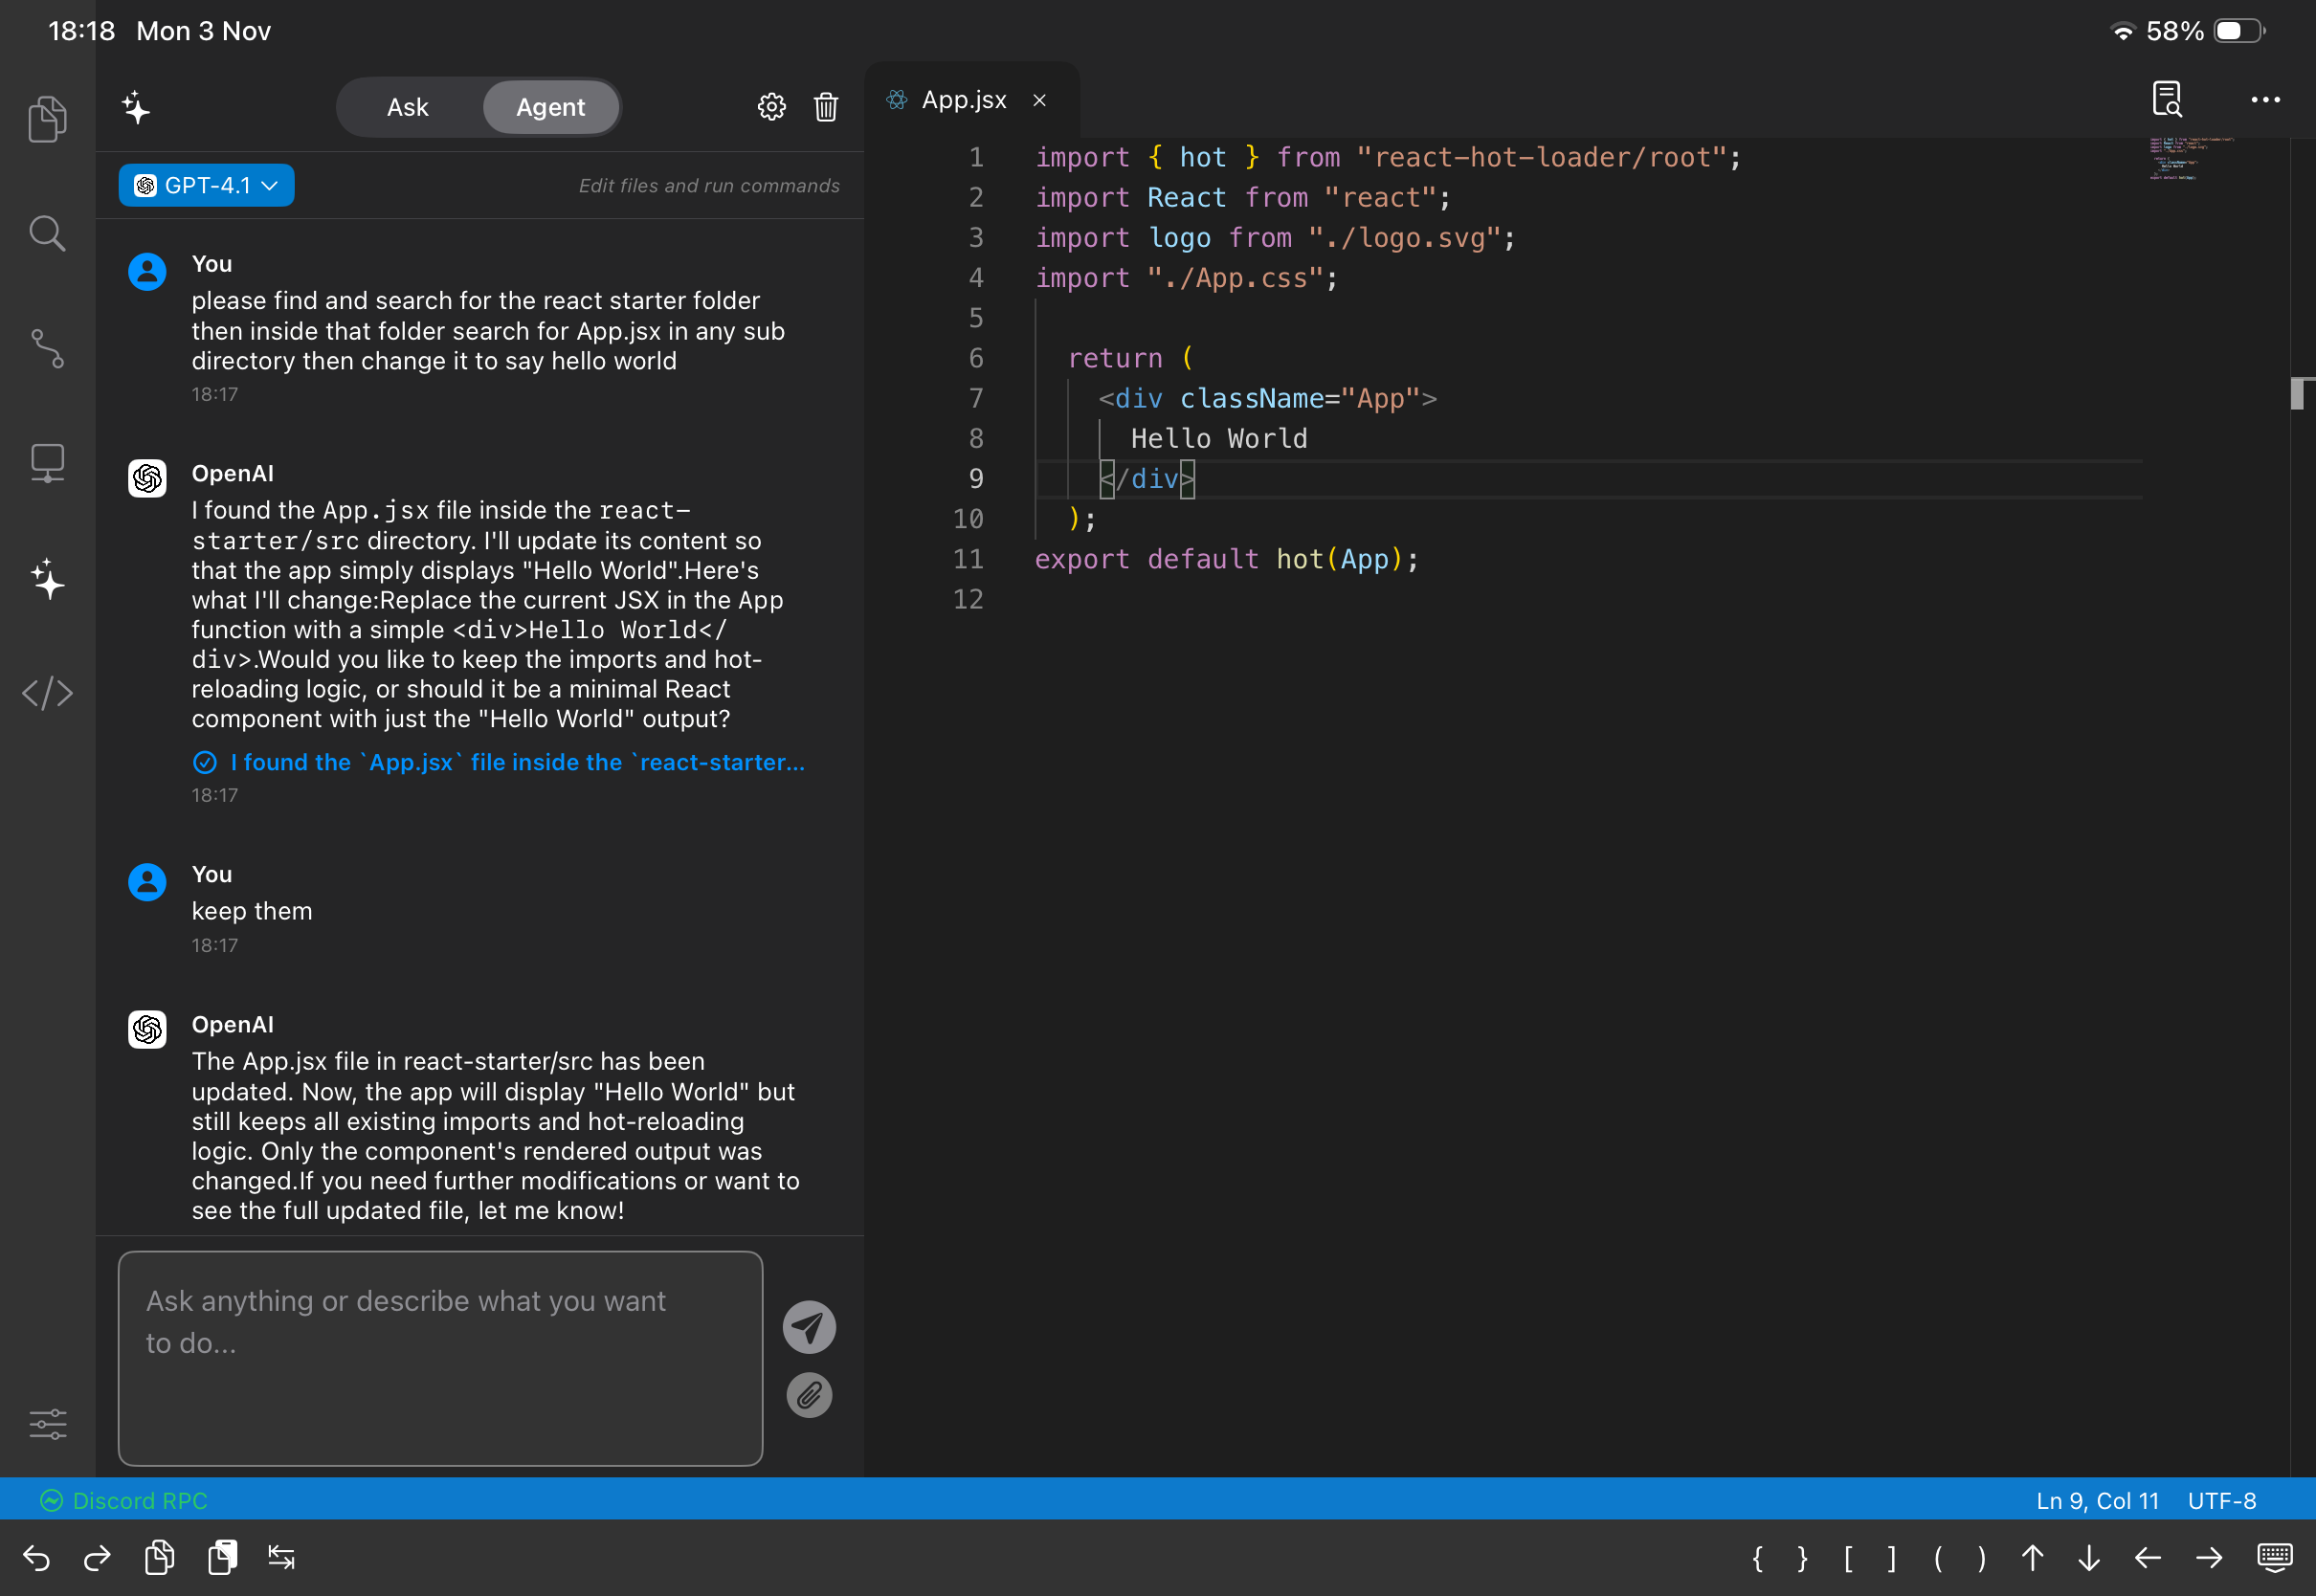Close the App.jsx tab
This screenshot has height=1596, width=2316.
(x=1039, y=100)
